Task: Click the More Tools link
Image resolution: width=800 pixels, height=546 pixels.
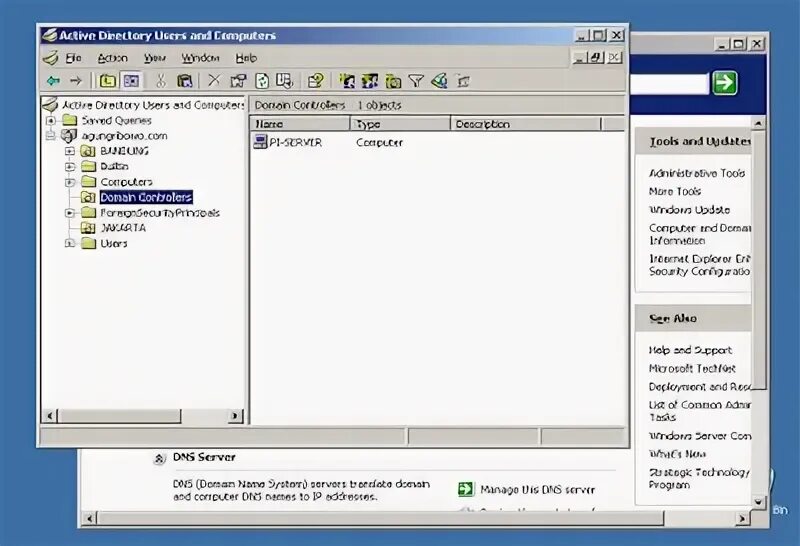Action: (x=675, y=191)
